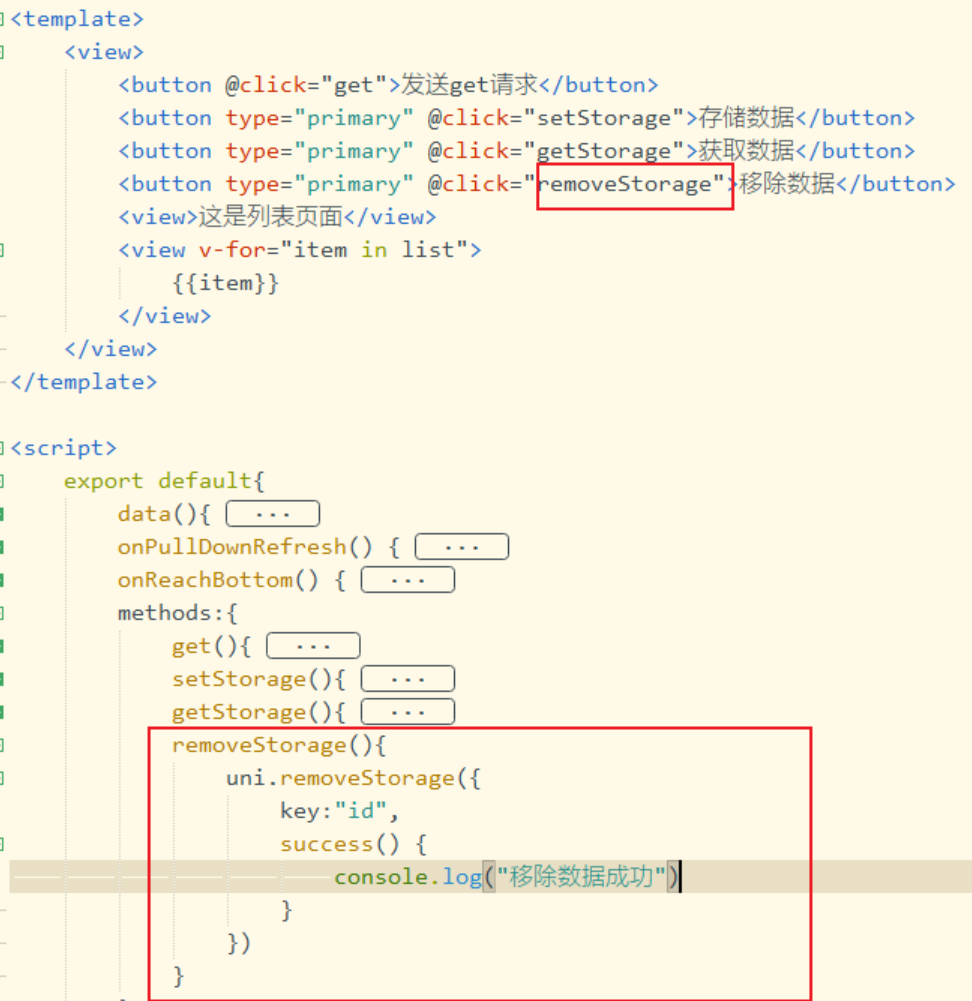
Task: Expand collapsed get() method block
Action: point(313,646)
